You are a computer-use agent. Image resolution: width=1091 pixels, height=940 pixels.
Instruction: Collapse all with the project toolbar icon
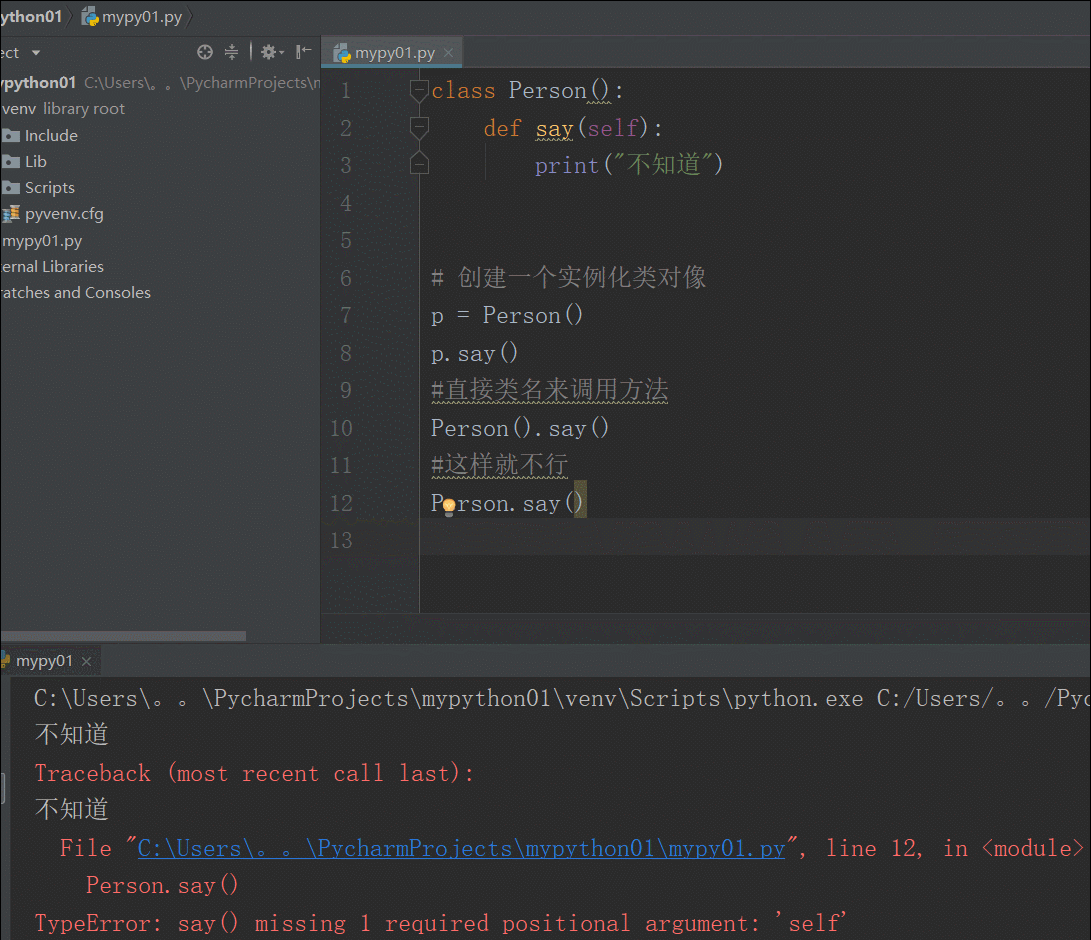point(232,52)
